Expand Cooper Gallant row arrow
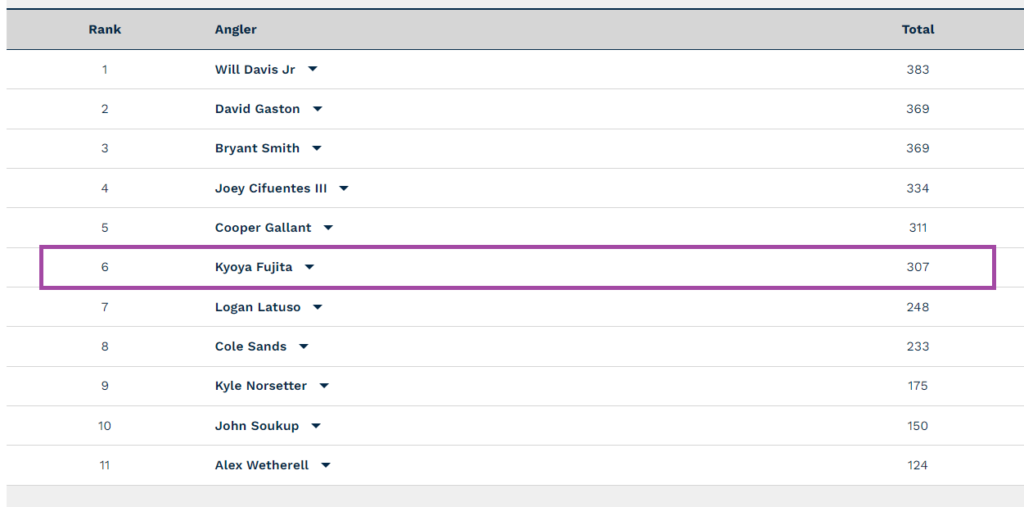Viewport: 1024px width, 507px height. (328, 228)
